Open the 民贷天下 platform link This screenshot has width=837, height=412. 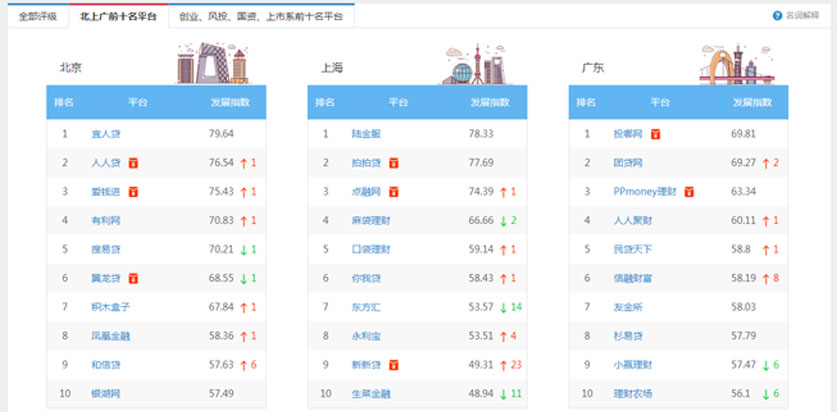pyautogui.click(x=633, y=249)
